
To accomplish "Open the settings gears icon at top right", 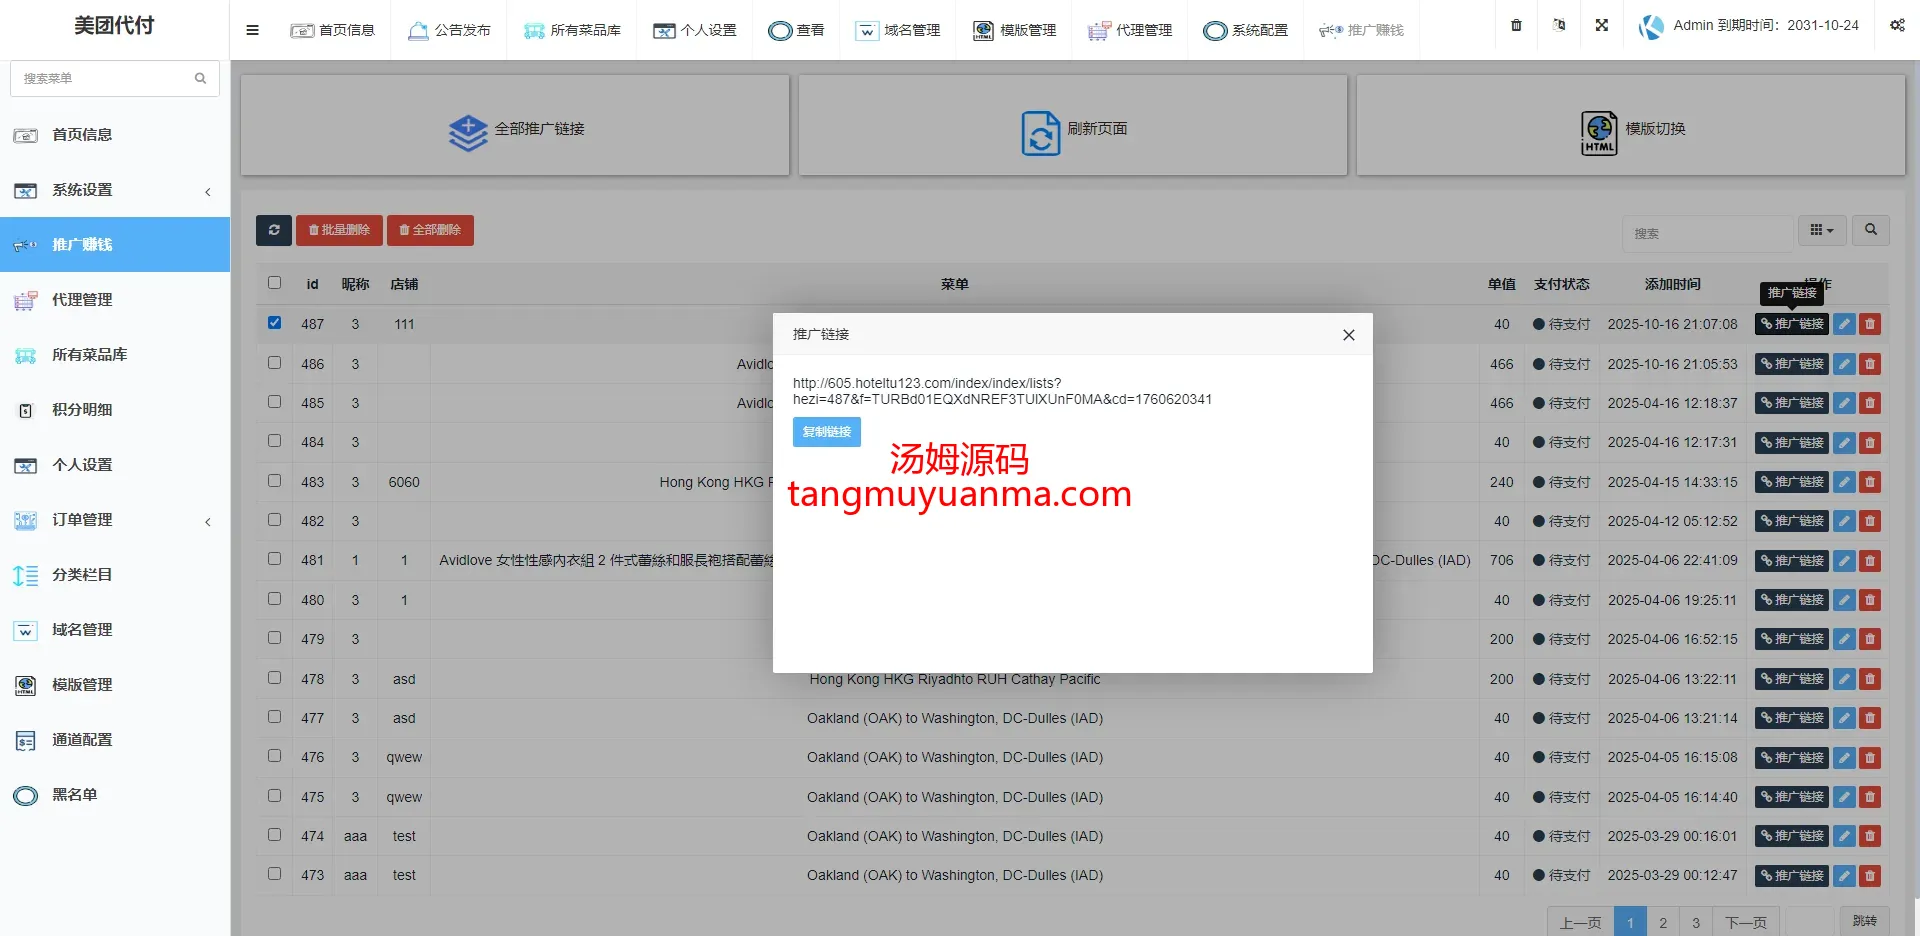I will pos(1897,25).
